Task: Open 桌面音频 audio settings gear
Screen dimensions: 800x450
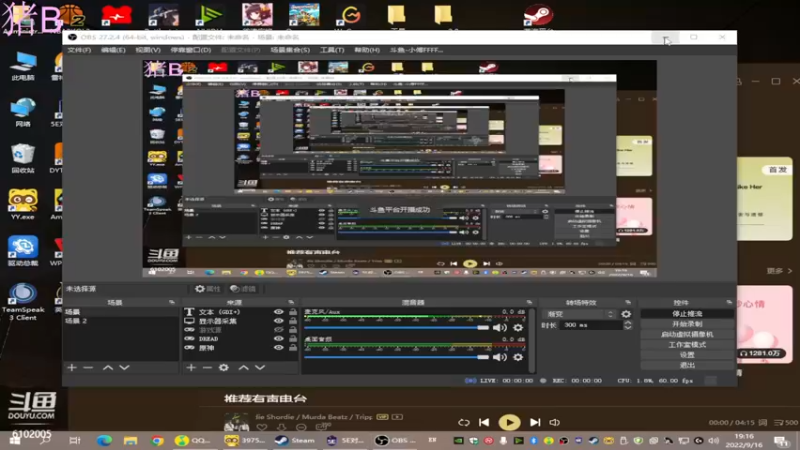Action: click(x=518, y=357)
